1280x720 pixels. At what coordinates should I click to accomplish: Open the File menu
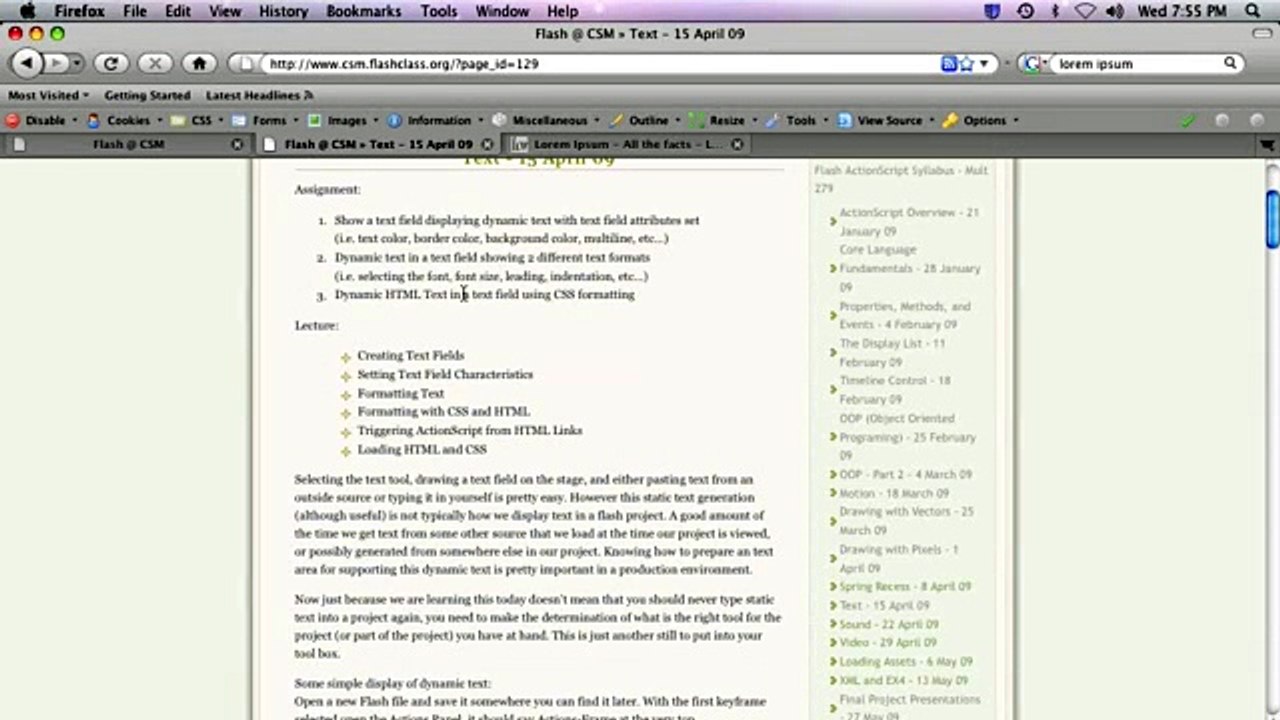pyautogui.click(x=134, y=11)
